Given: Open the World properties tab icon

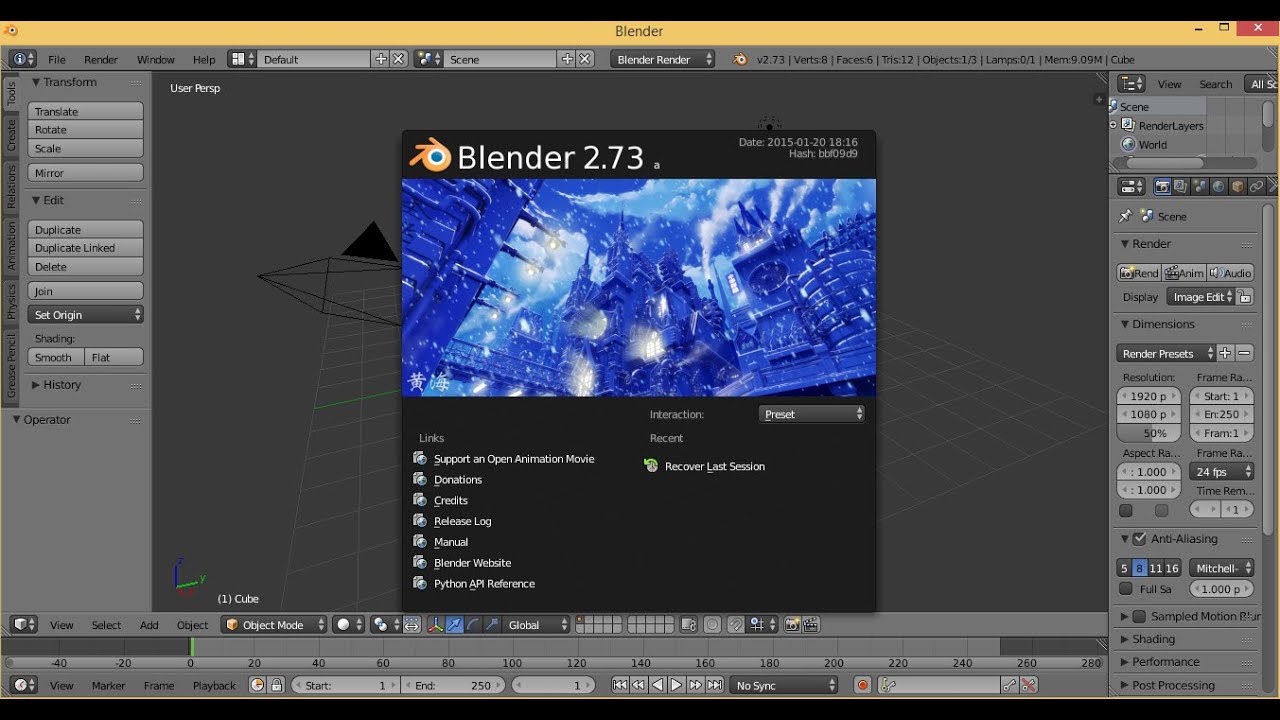Looking at the screenshot, I should [1218, 187].
